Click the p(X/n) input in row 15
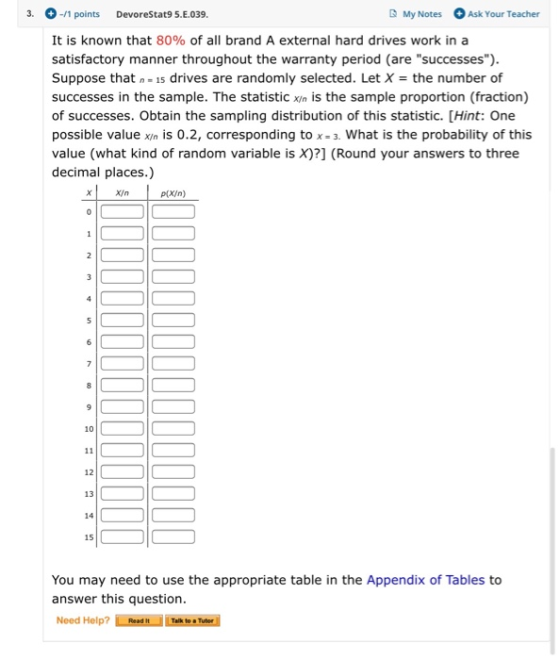The height and width of the screenshot is (660, 560). point(173,537)
